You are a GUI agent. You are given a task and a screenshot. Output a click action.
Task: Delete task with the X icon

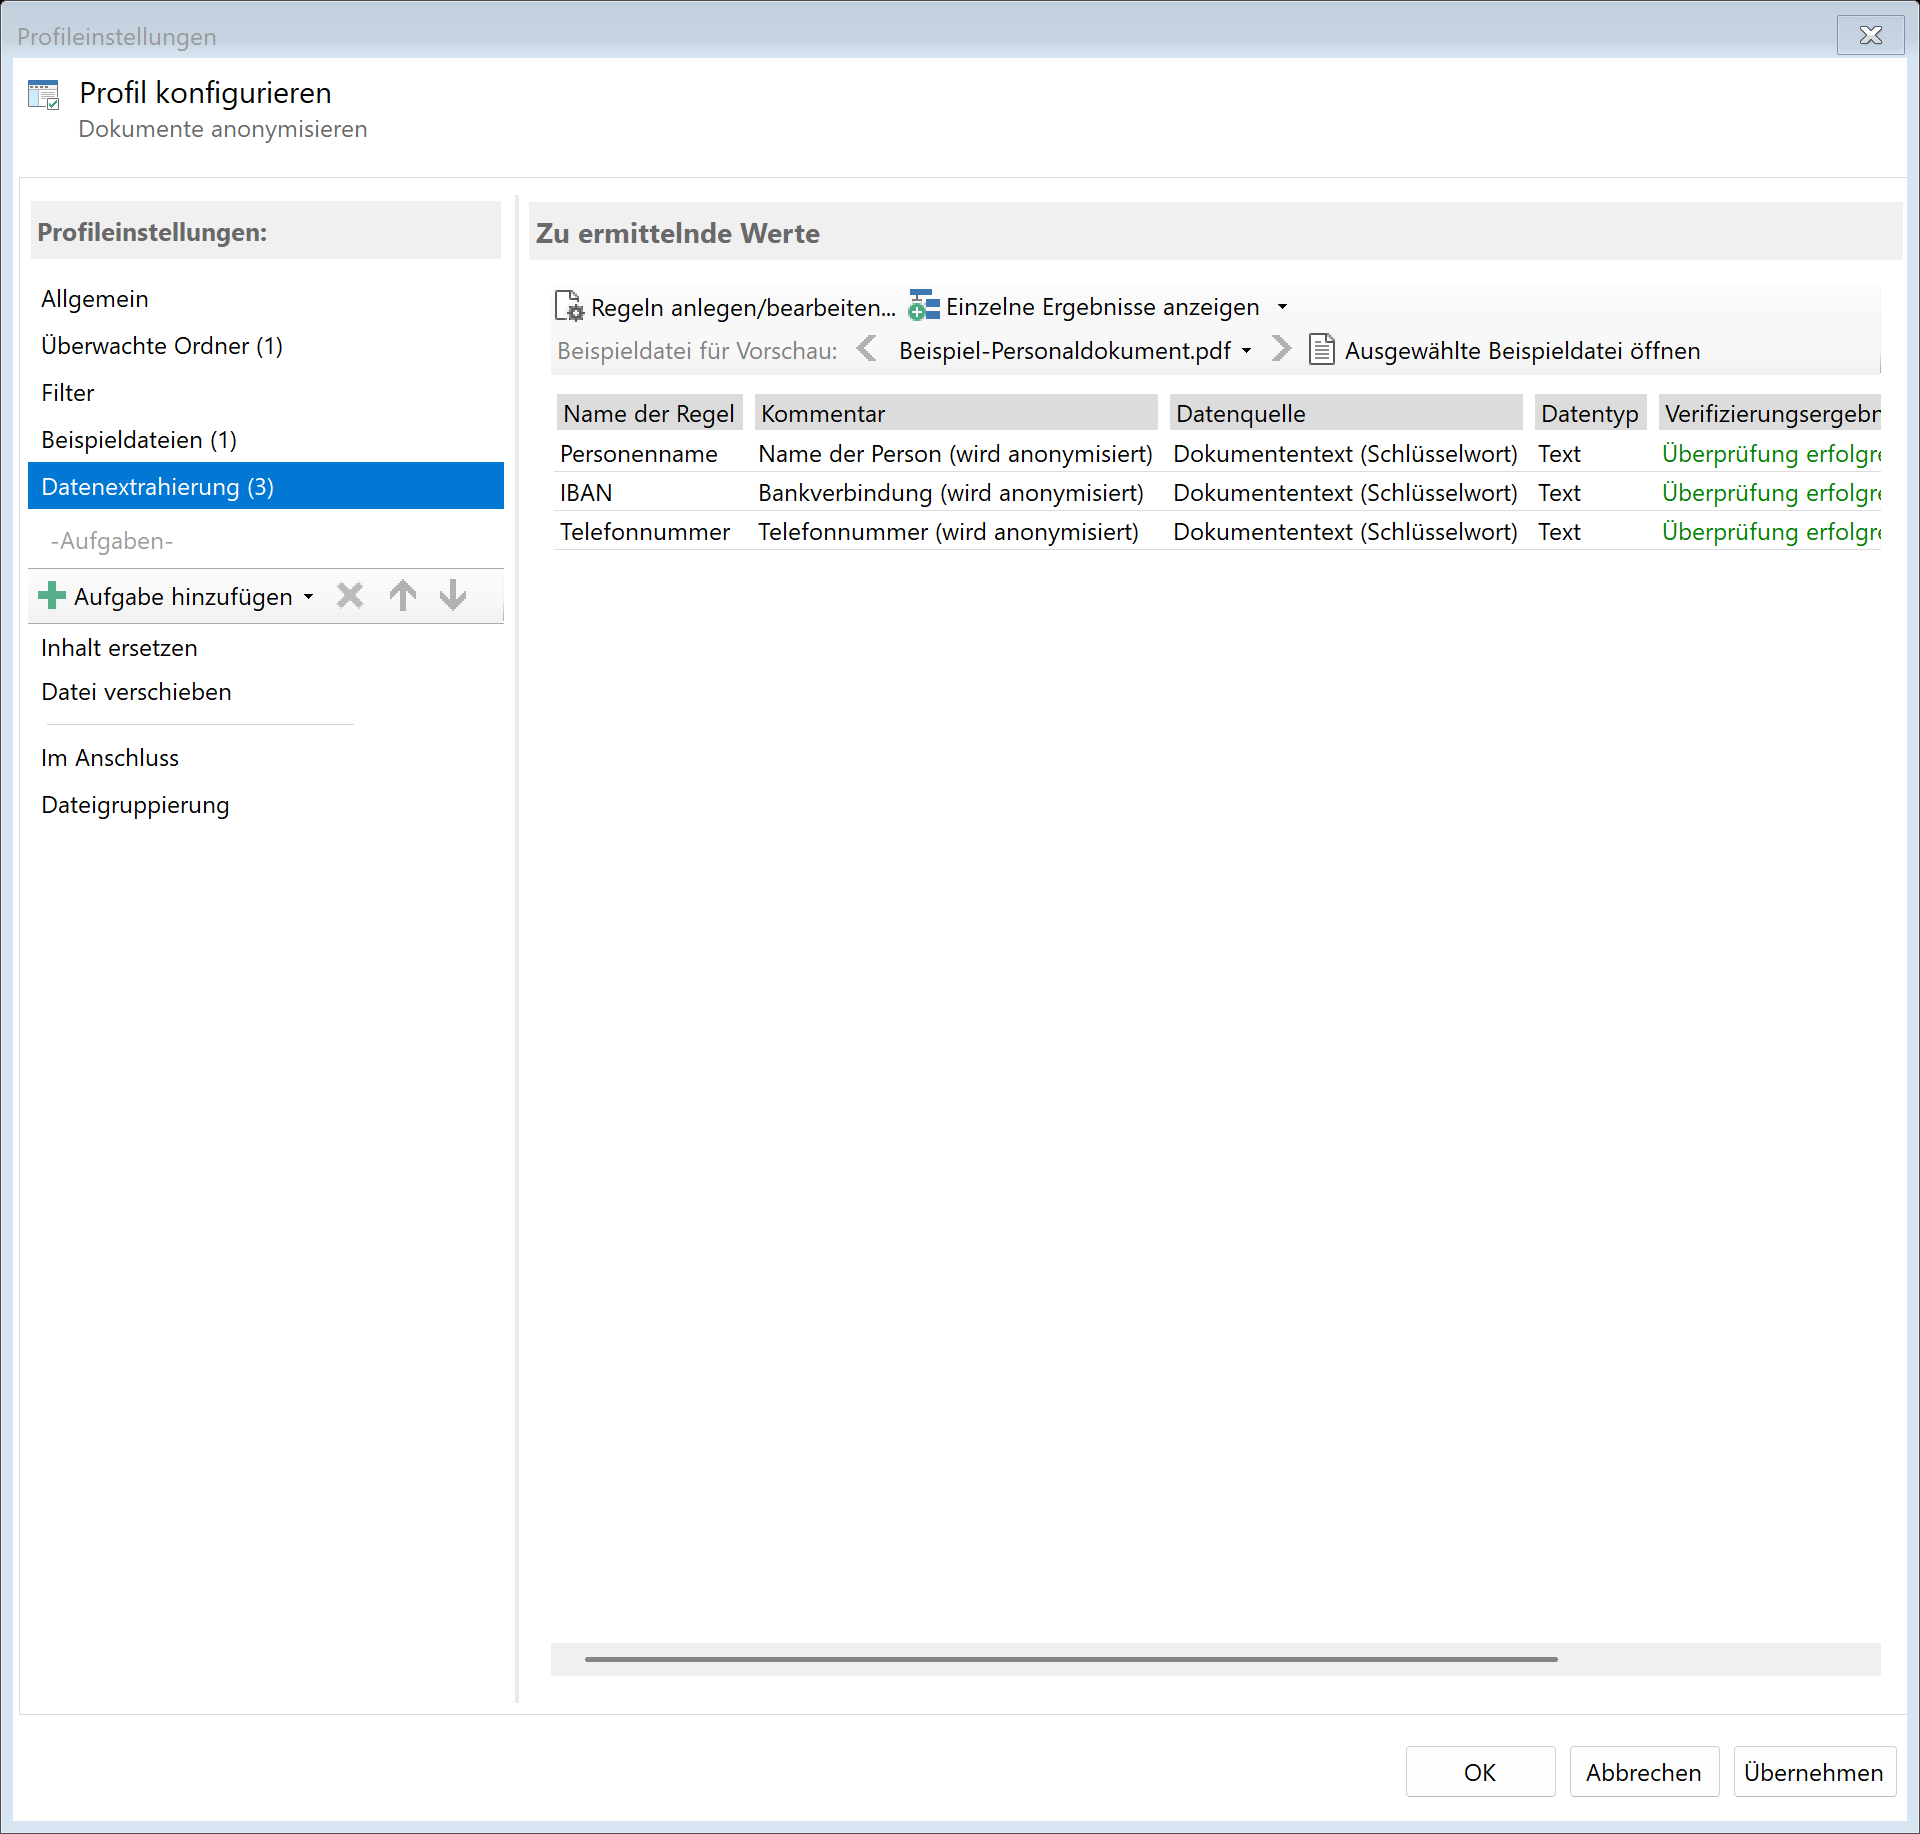pos(350,596)
